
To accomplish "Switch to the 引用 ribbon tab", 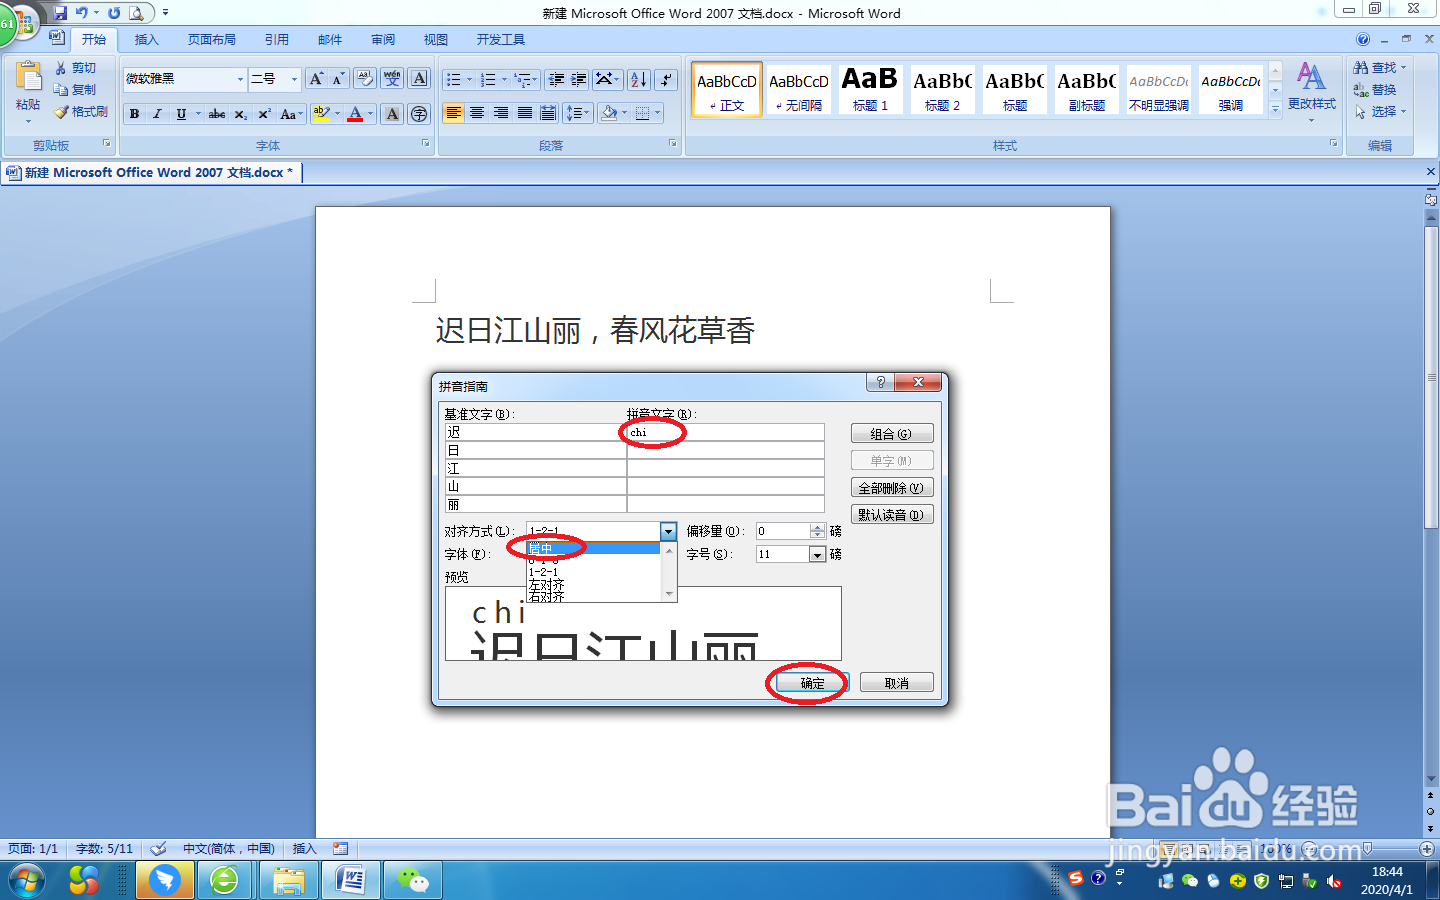I will pyautogui.click(x=277, y=40).
